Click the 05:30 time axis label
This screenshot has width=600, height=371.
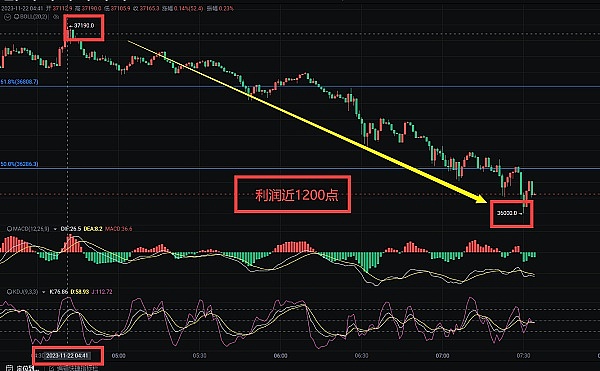point(199,356)
